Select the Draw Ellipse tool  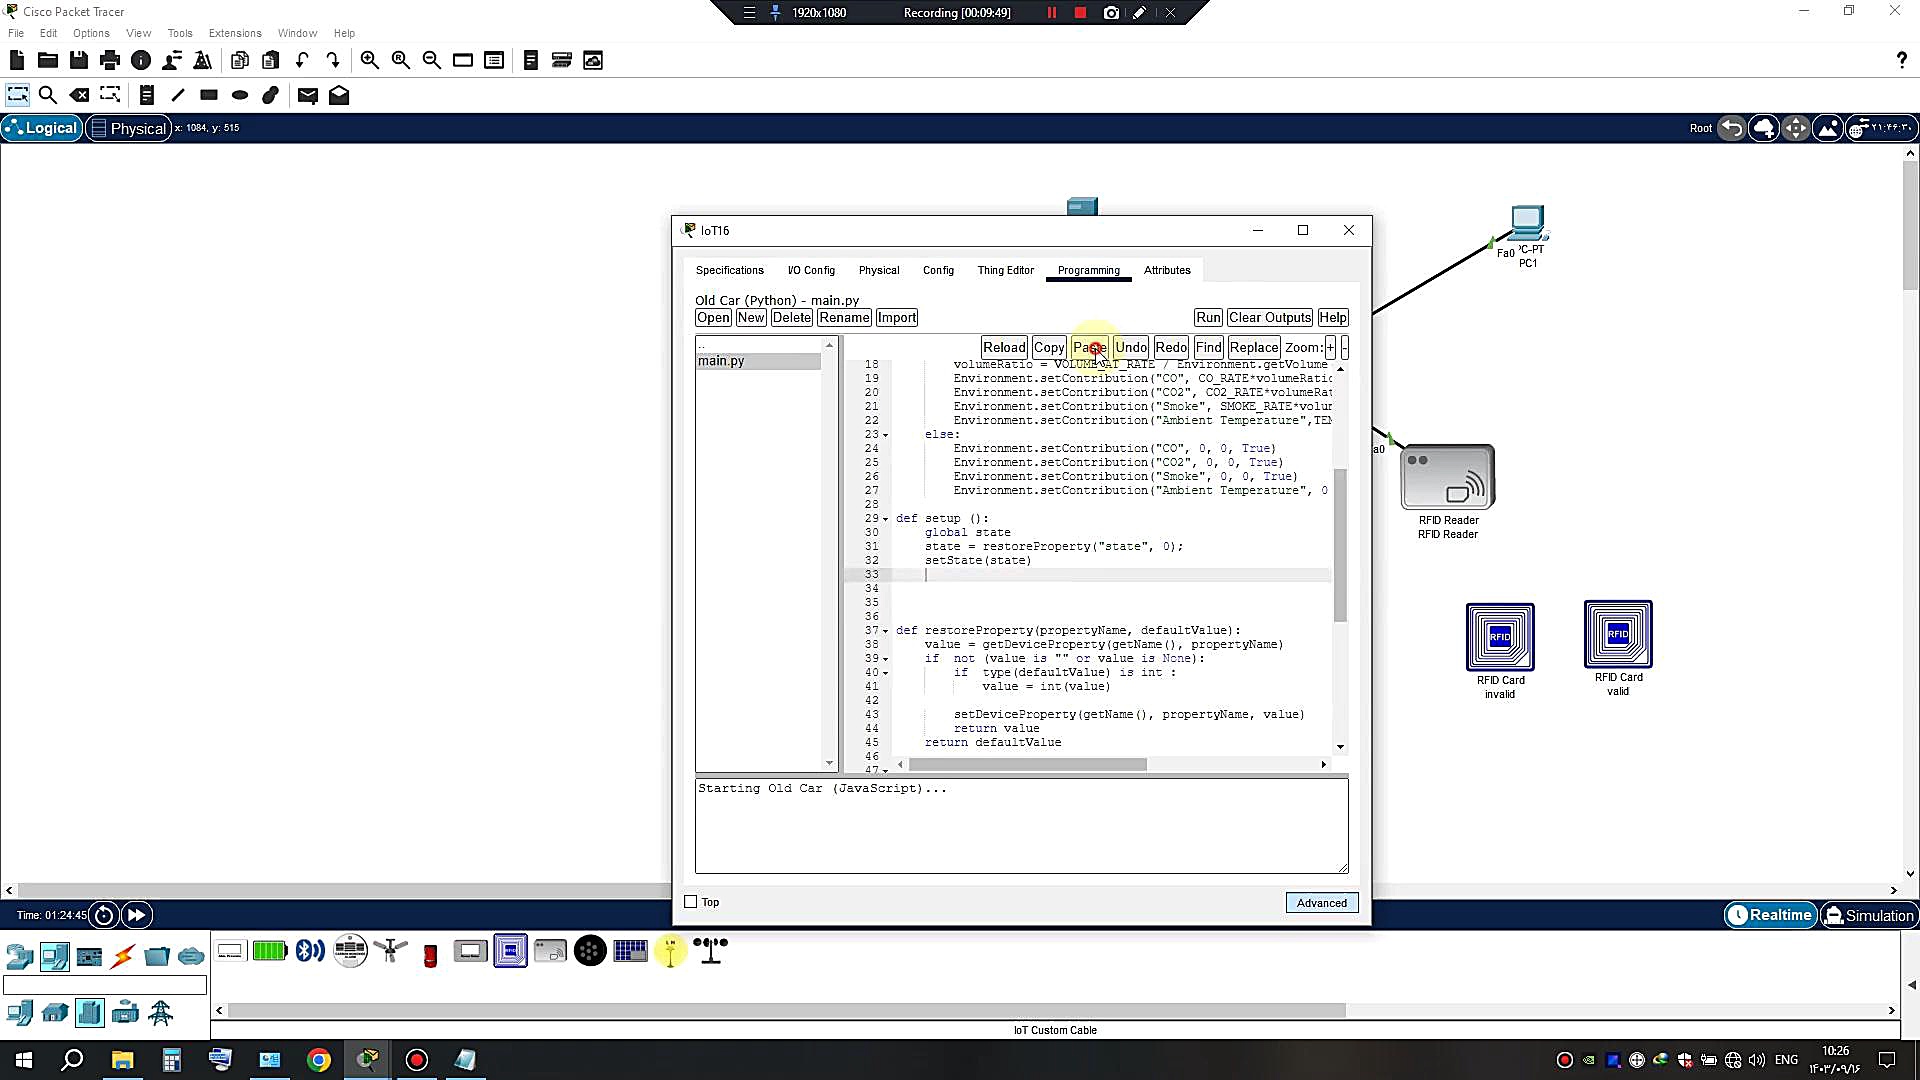pyautogui.click(x=240, y=95)
